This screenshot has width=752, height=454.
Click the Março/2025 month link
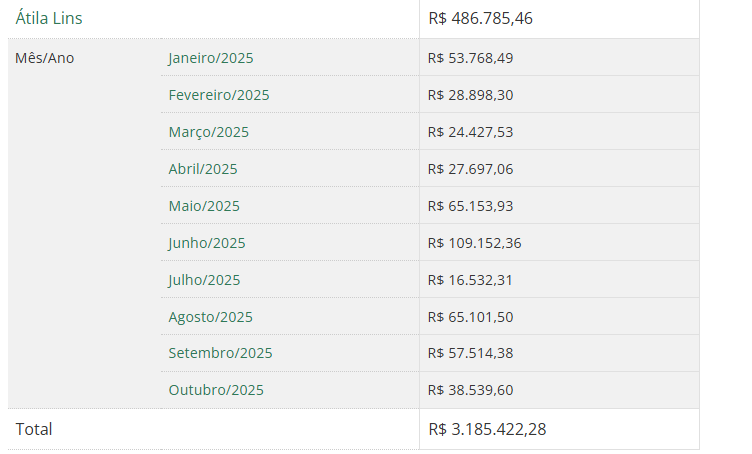tap(208, 132)
